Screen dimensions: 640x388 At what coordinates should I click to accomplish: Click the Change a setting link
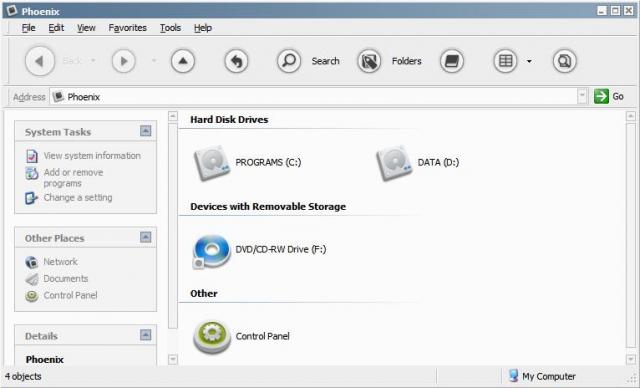point(78,197)
